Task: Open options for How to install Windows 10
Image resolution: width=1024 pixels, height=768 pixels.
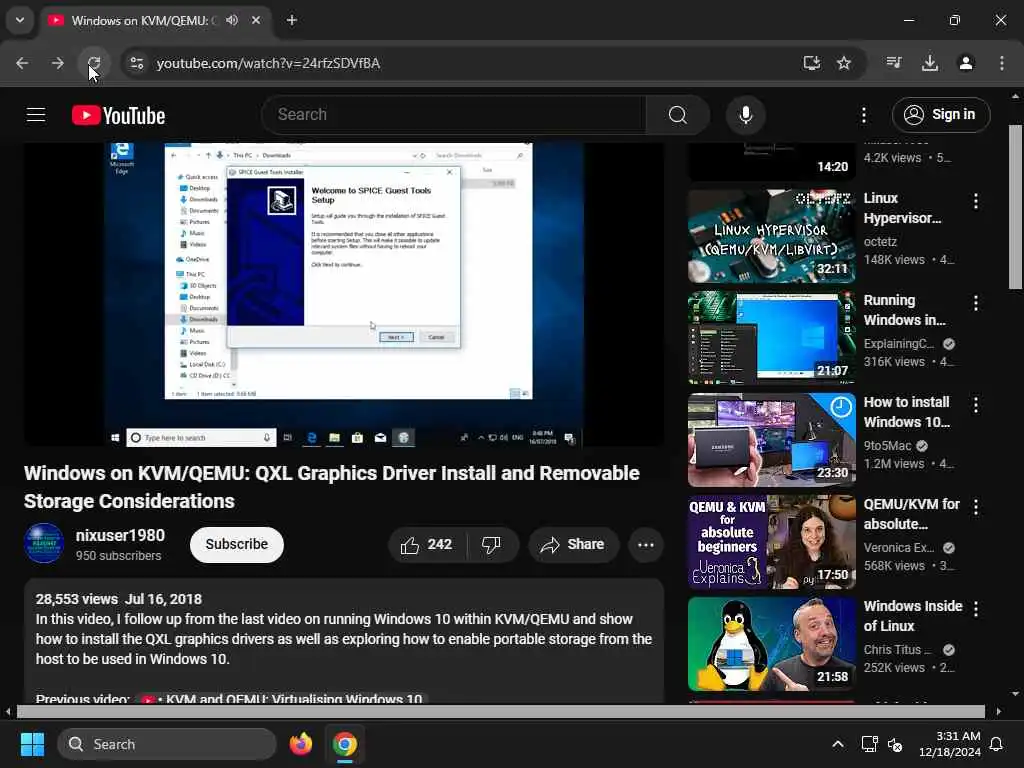Action: click(x=976, y=405)
